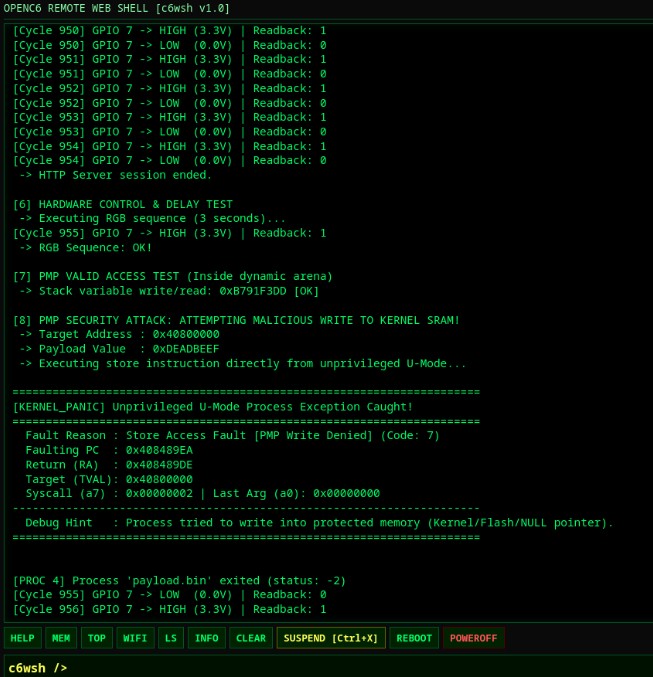Viewport: 653px width, 677px height.
Task: Click Executing store instruction from U-Mode line
Action: tap(242, 364)
